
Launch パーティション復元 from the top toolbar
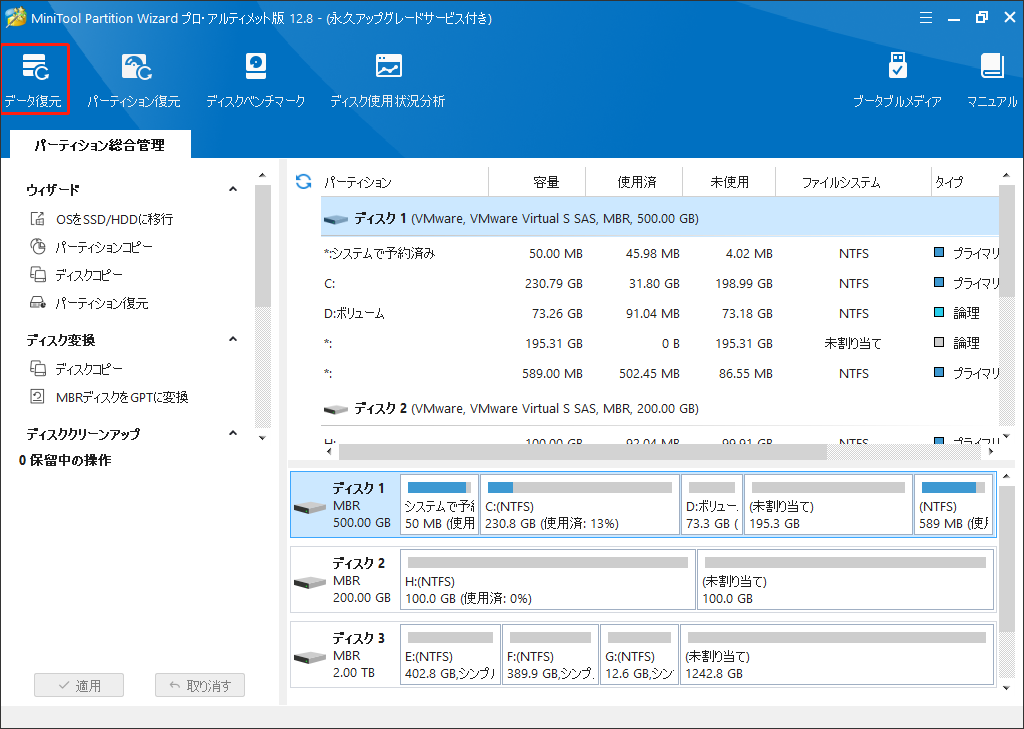coord(134,79)
